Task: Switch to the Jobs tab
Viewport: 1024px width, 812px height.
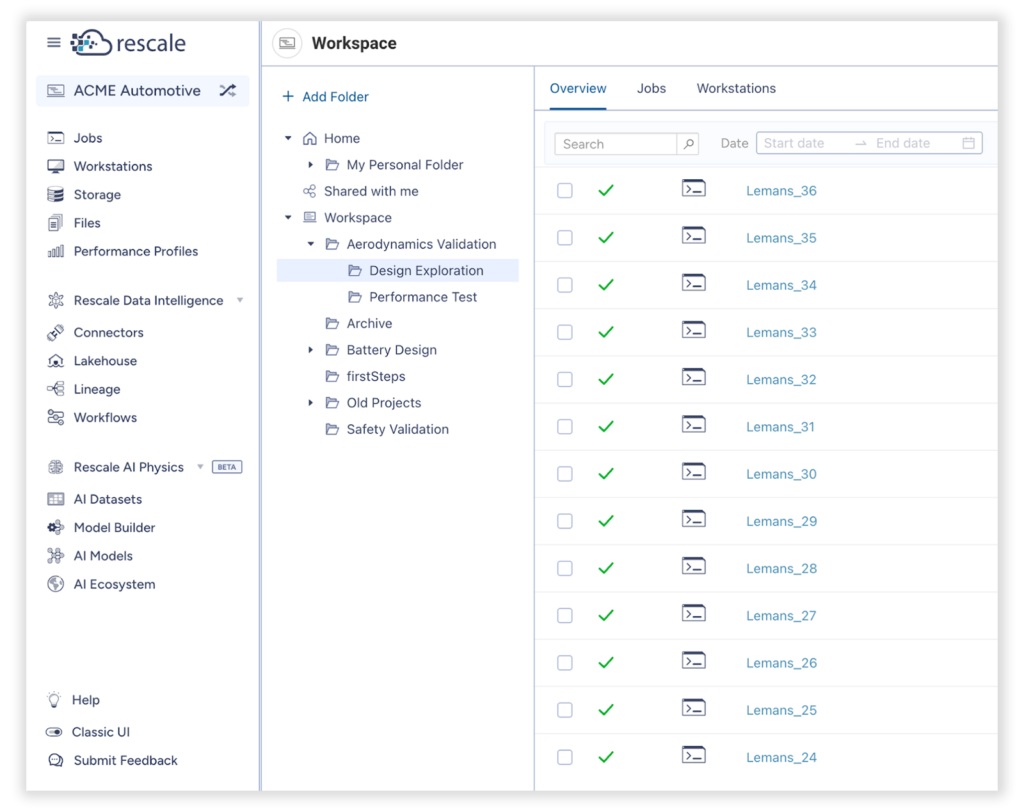Action: coord(651,88)
